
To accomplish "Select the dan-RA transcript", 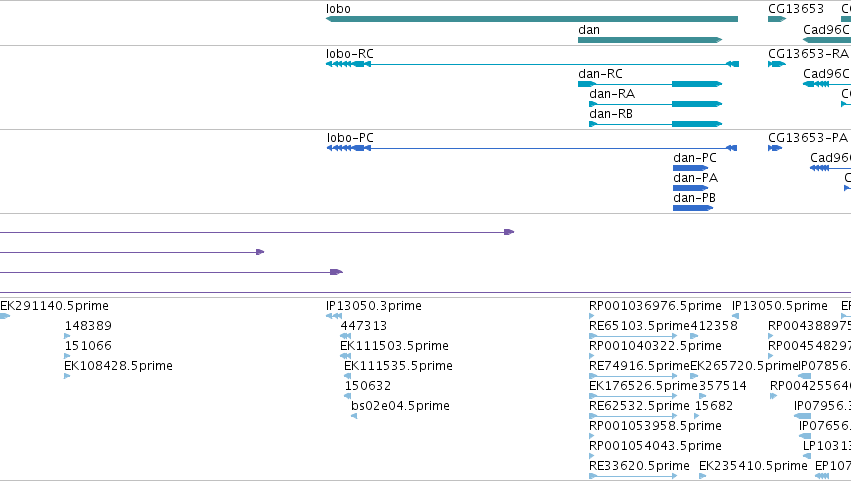I will (656, 104).
